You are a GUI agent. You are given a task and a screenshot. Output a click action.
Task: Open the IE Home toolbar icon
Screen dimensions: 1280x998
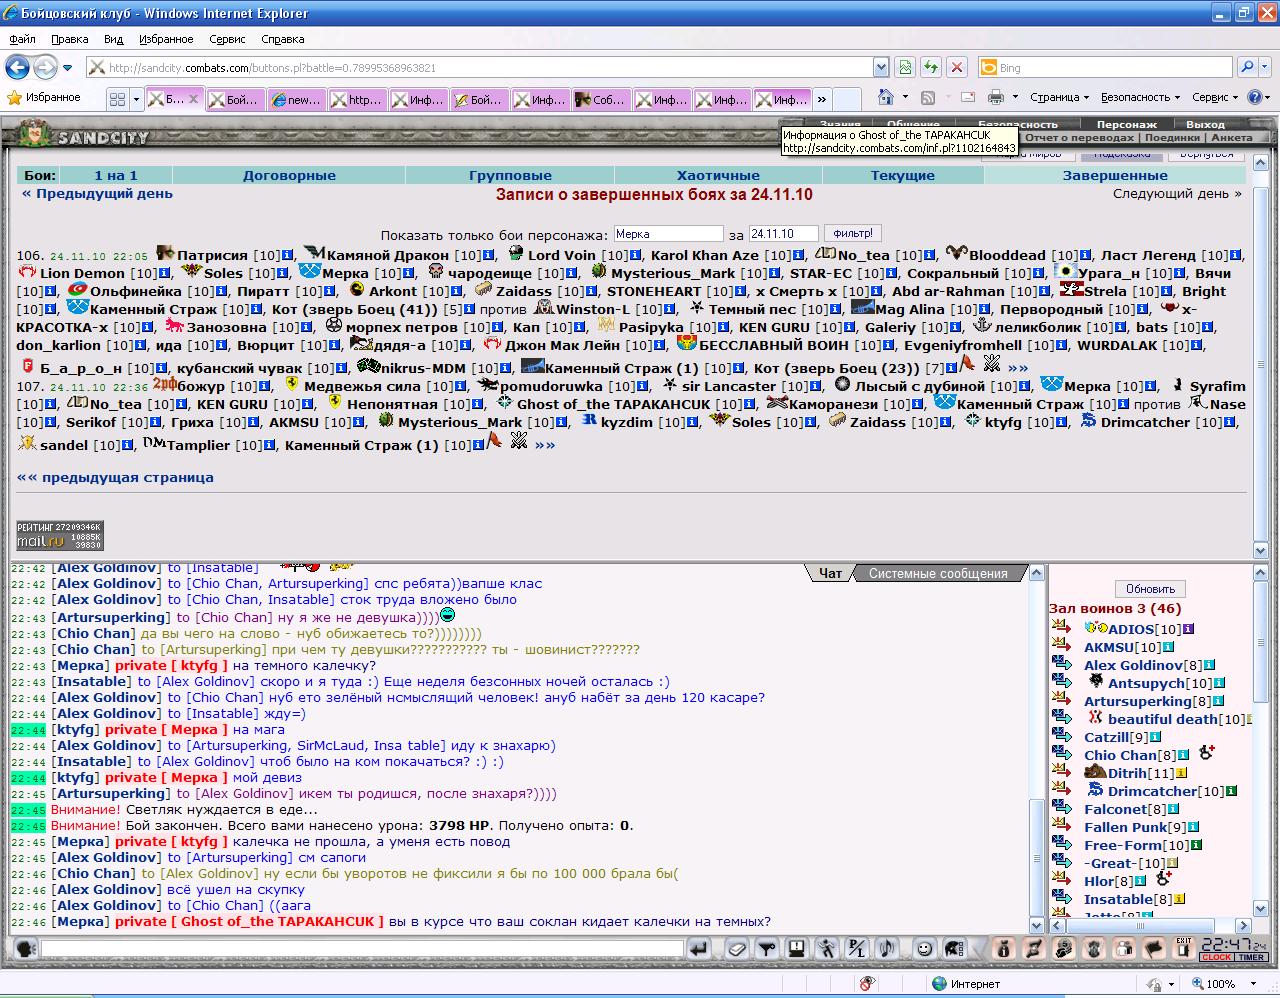point(885,97)
